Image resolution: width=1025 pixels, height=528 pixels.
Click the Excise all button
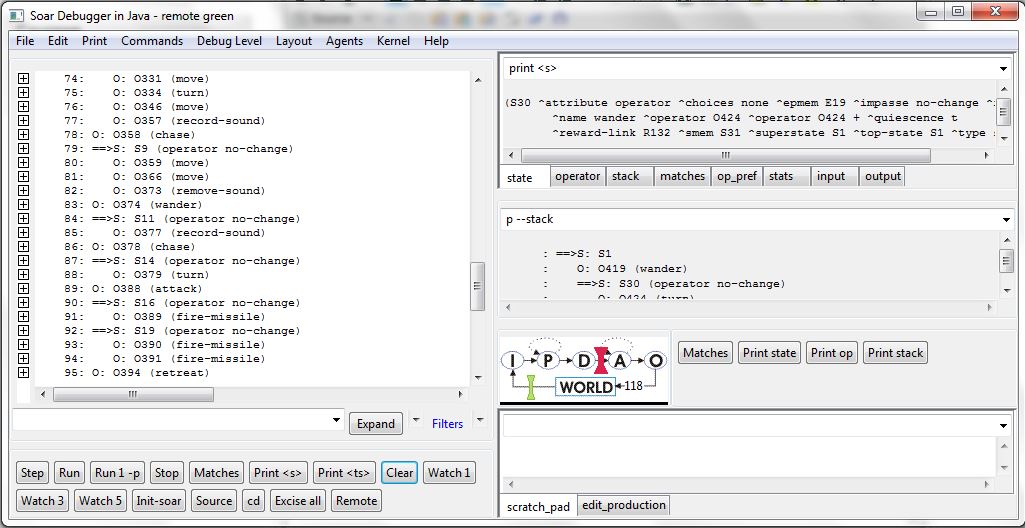pos(297,501)
